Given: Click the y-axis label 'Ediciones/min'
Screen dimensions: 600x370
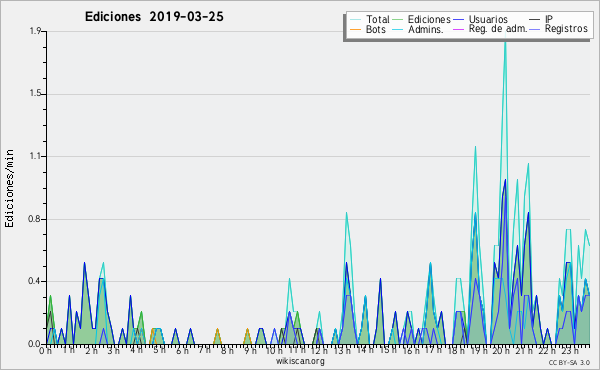Looking at the screenshot, I should [x=9, y=188].
